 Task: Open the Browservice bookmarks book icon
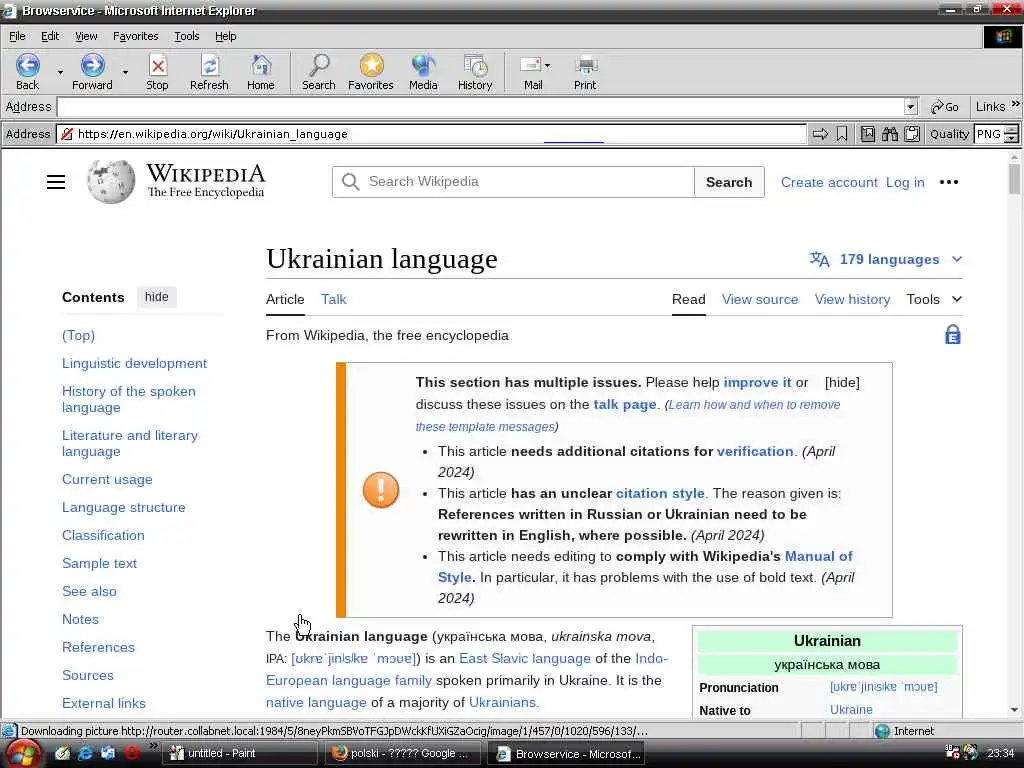(867, 134)
